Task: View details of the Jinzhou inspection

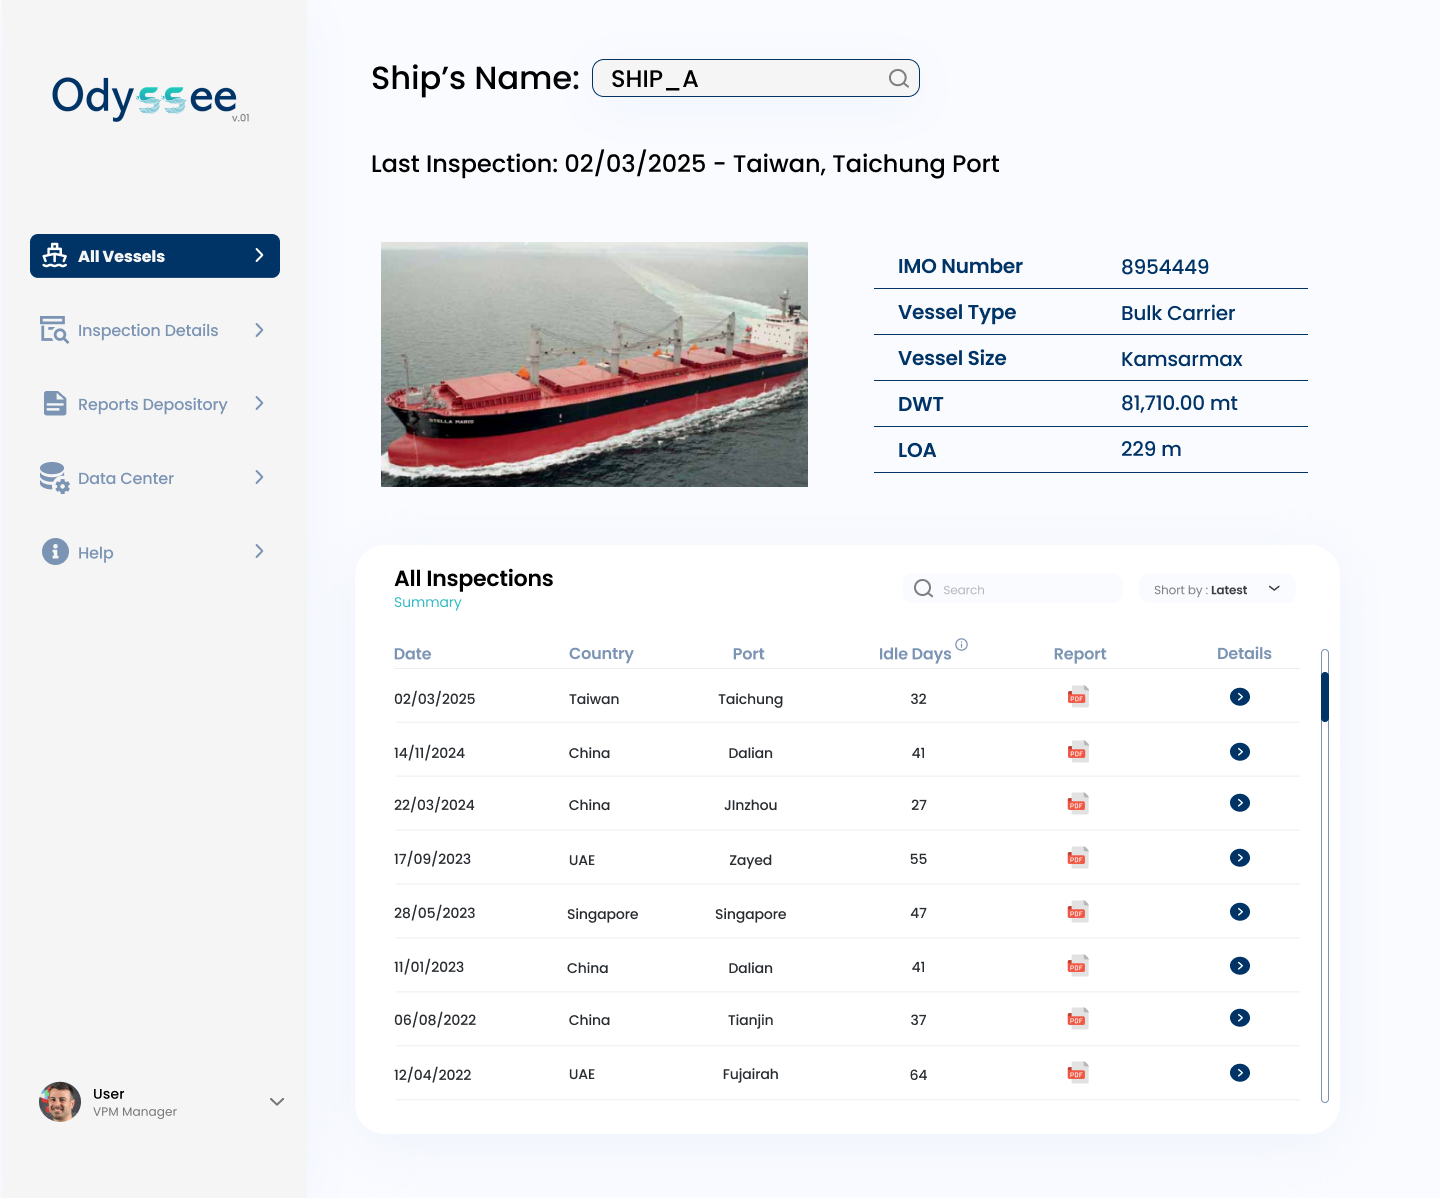Action: click(x=1240, y=803)
